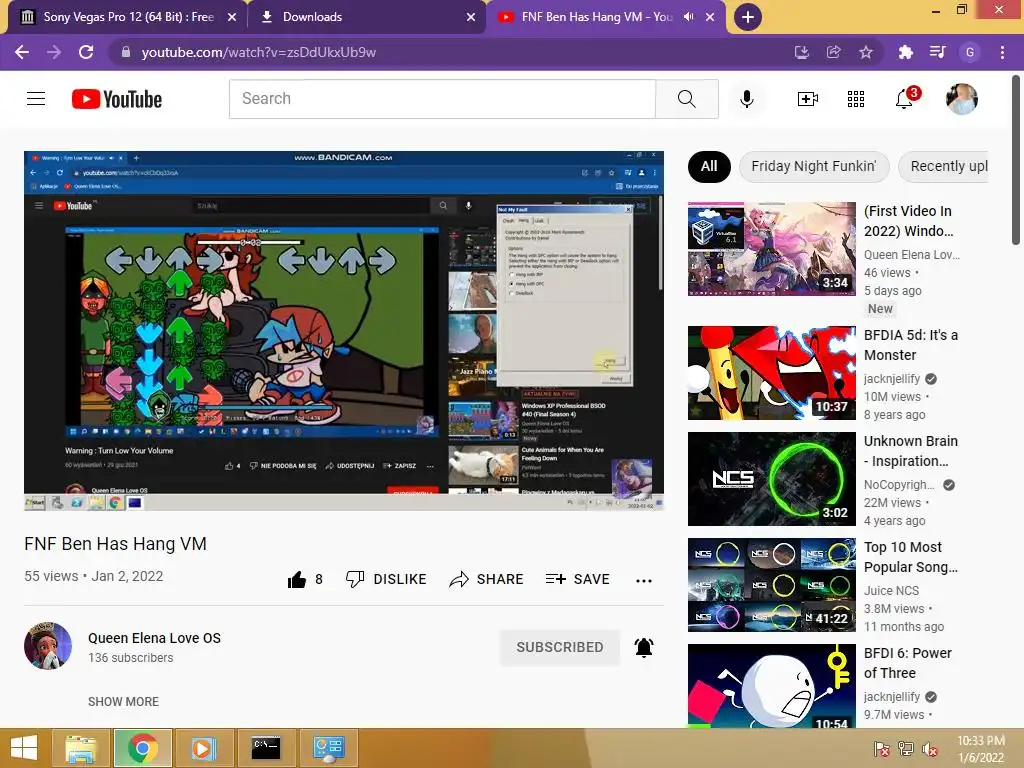The height and width of the screenshot is (768, 1024).
Task: Open the Windows Start button
Action: click(24, 748)
